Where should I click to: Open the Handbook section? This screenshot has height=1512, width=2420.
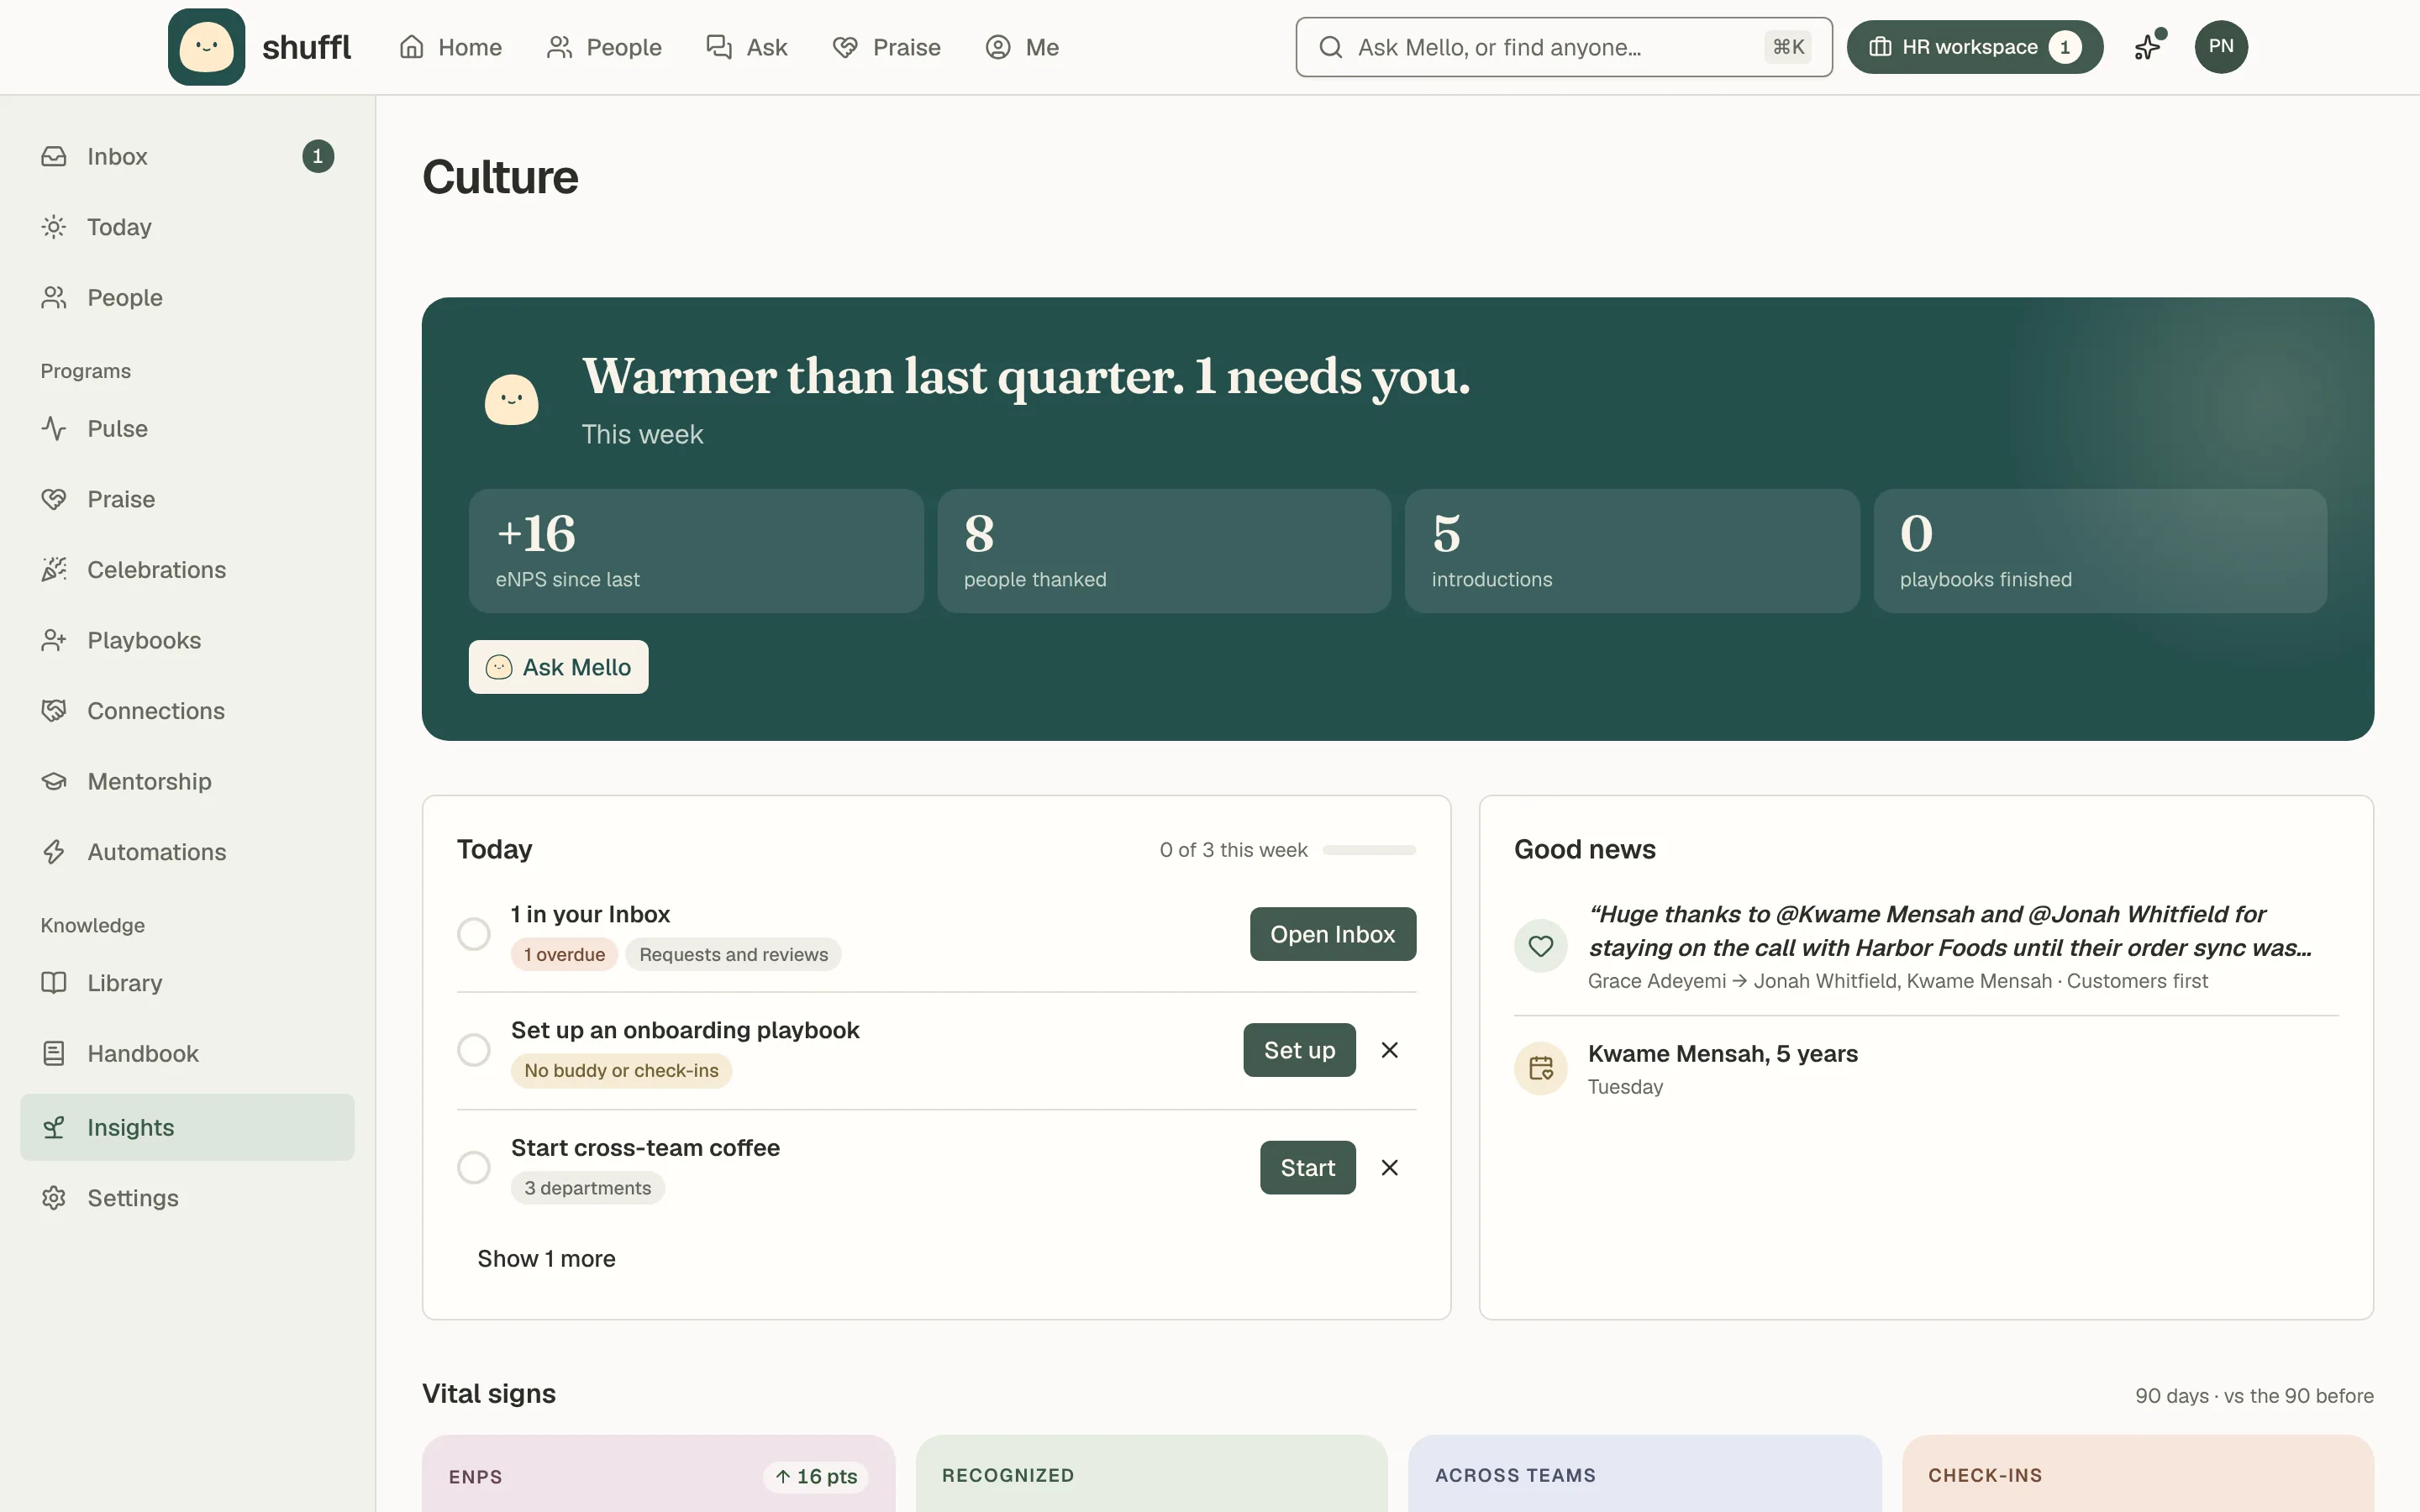(x=187, y=1053)
